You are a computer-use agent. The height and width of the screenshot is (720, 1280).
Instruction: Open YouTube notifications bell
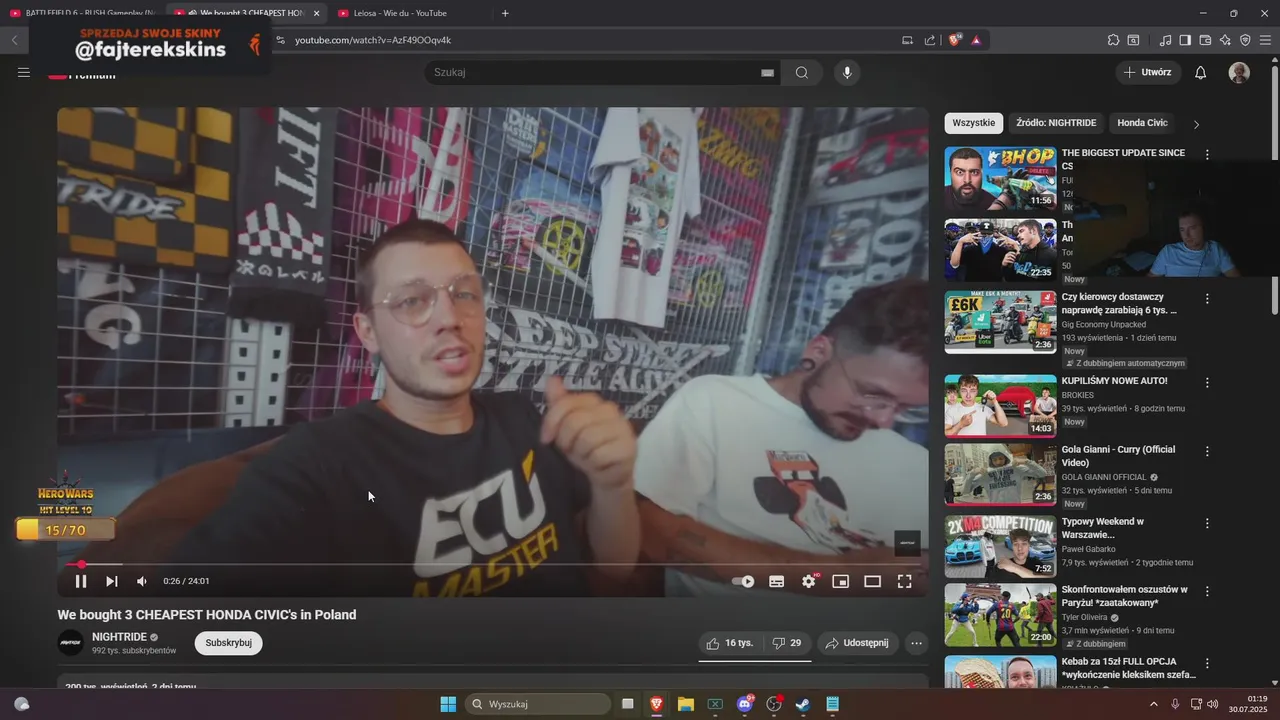[1201, 72]
